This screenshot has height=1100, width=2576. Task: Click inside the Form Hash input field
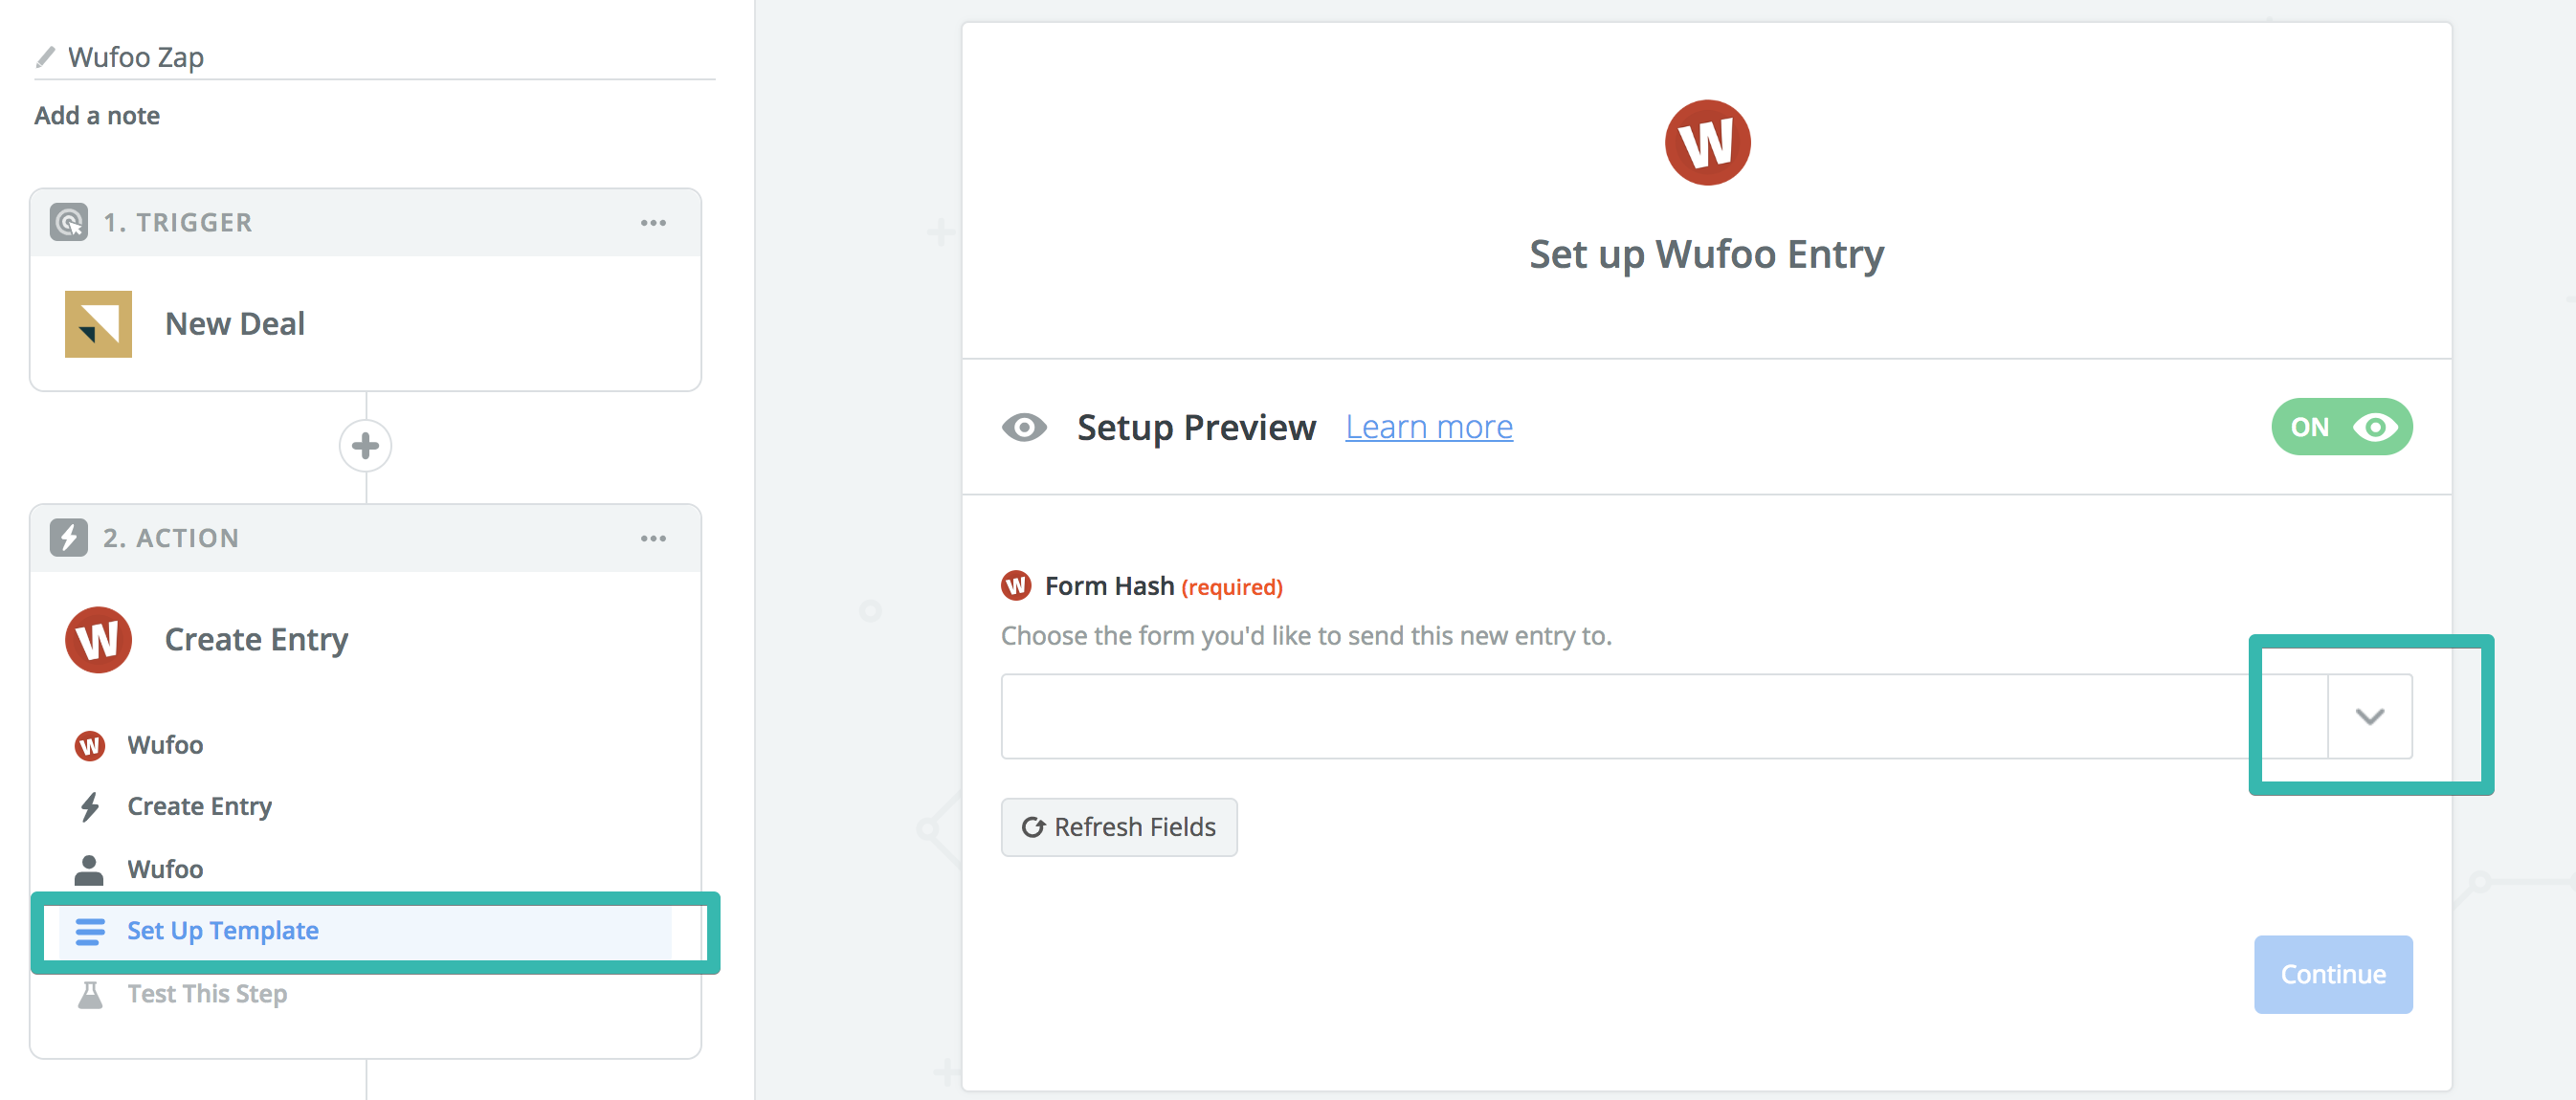point(1660,716)
